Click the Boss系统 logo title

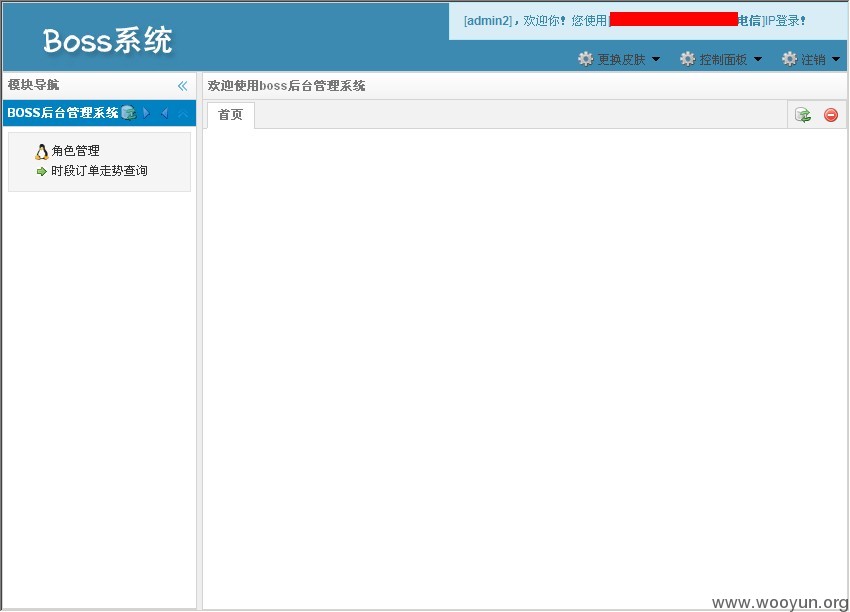point(107,41)
